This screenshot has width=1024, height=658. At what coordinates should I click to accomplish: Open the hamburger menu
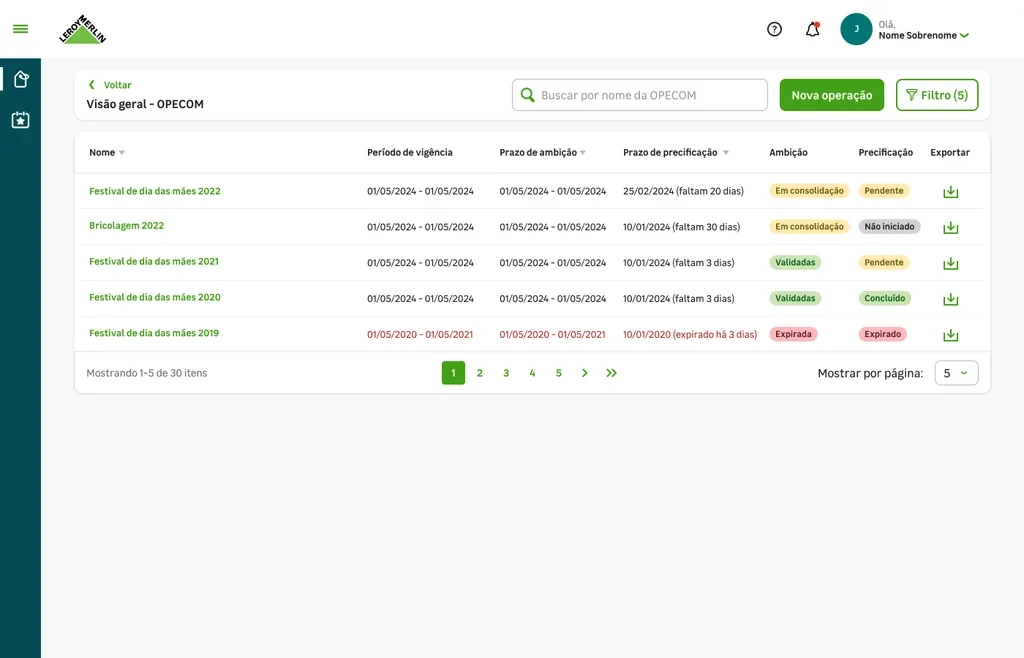point(20,29)
